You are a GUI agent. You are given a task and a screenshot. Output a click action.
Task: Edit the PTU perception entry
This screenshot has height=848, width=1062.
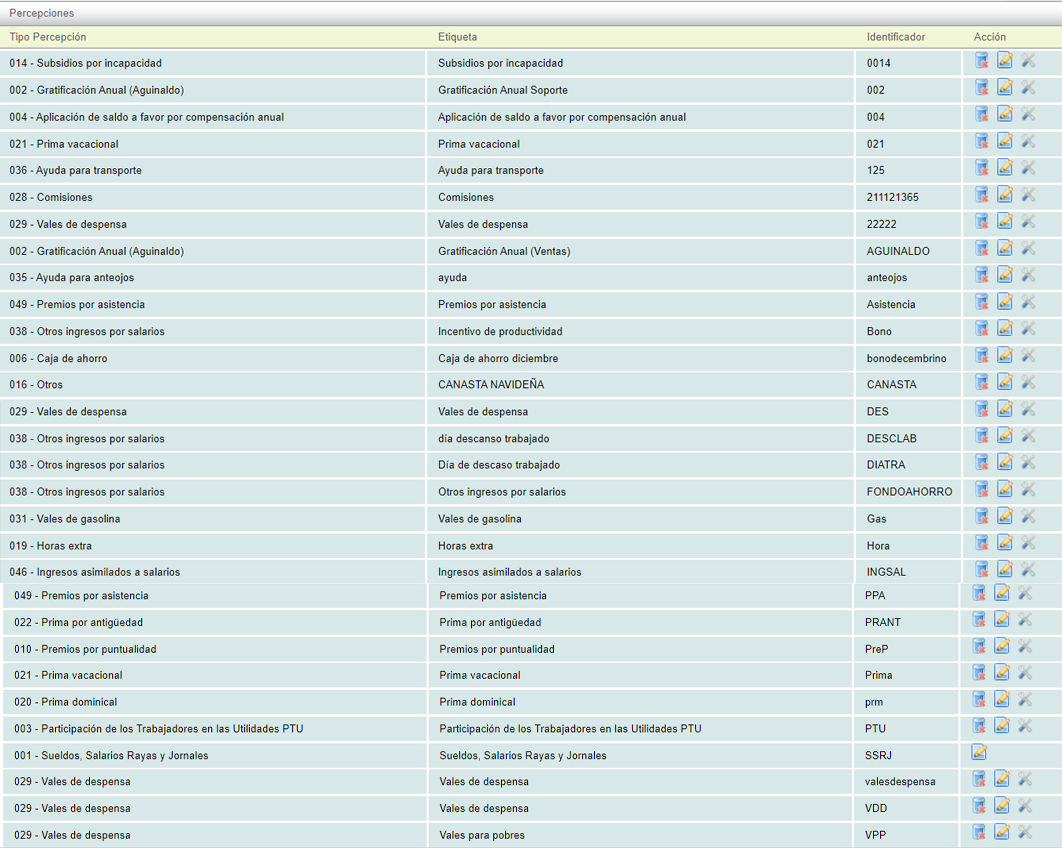point(1002,727)
